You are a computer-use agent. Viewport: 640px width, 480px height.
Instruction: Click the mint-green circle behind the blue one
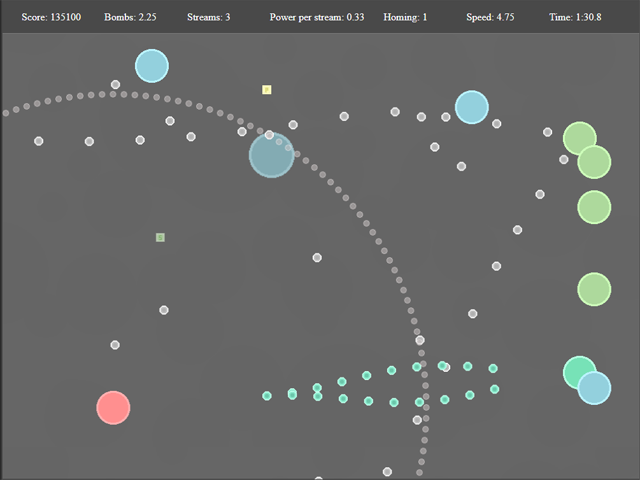579,373
